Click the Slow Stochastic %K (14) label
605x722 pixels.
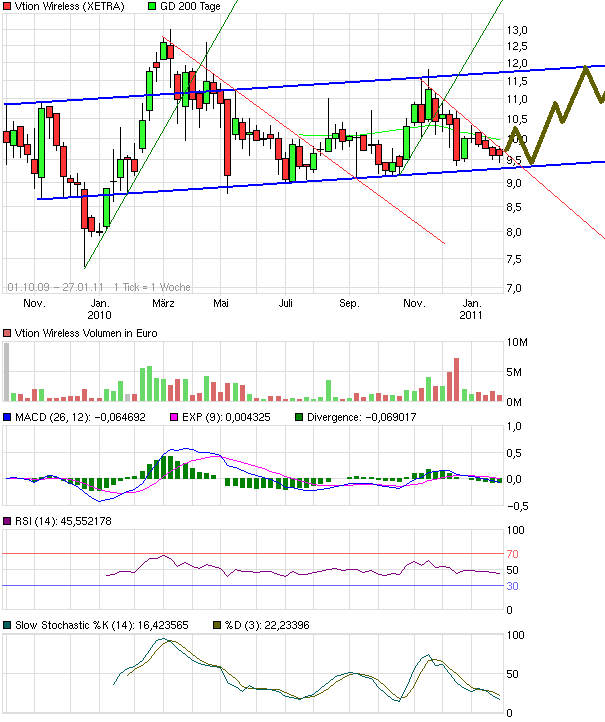102,625
